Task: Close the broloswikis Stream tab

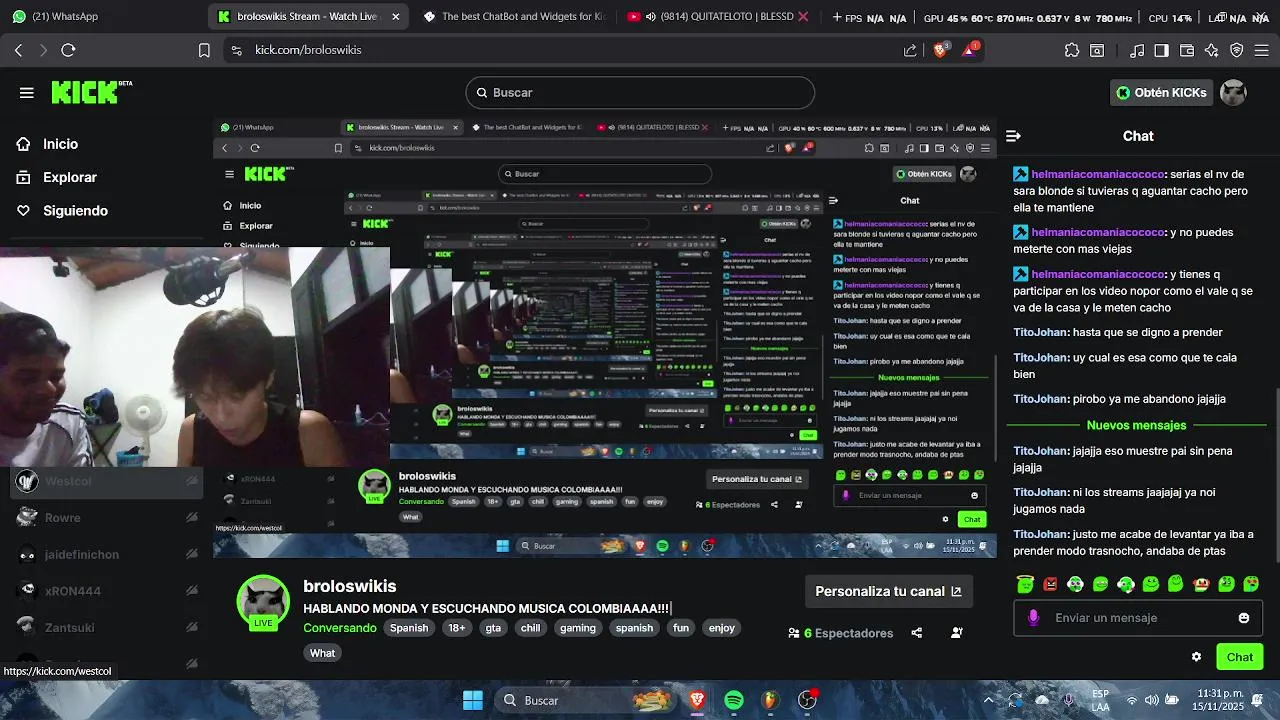Action: click(396, 17)
